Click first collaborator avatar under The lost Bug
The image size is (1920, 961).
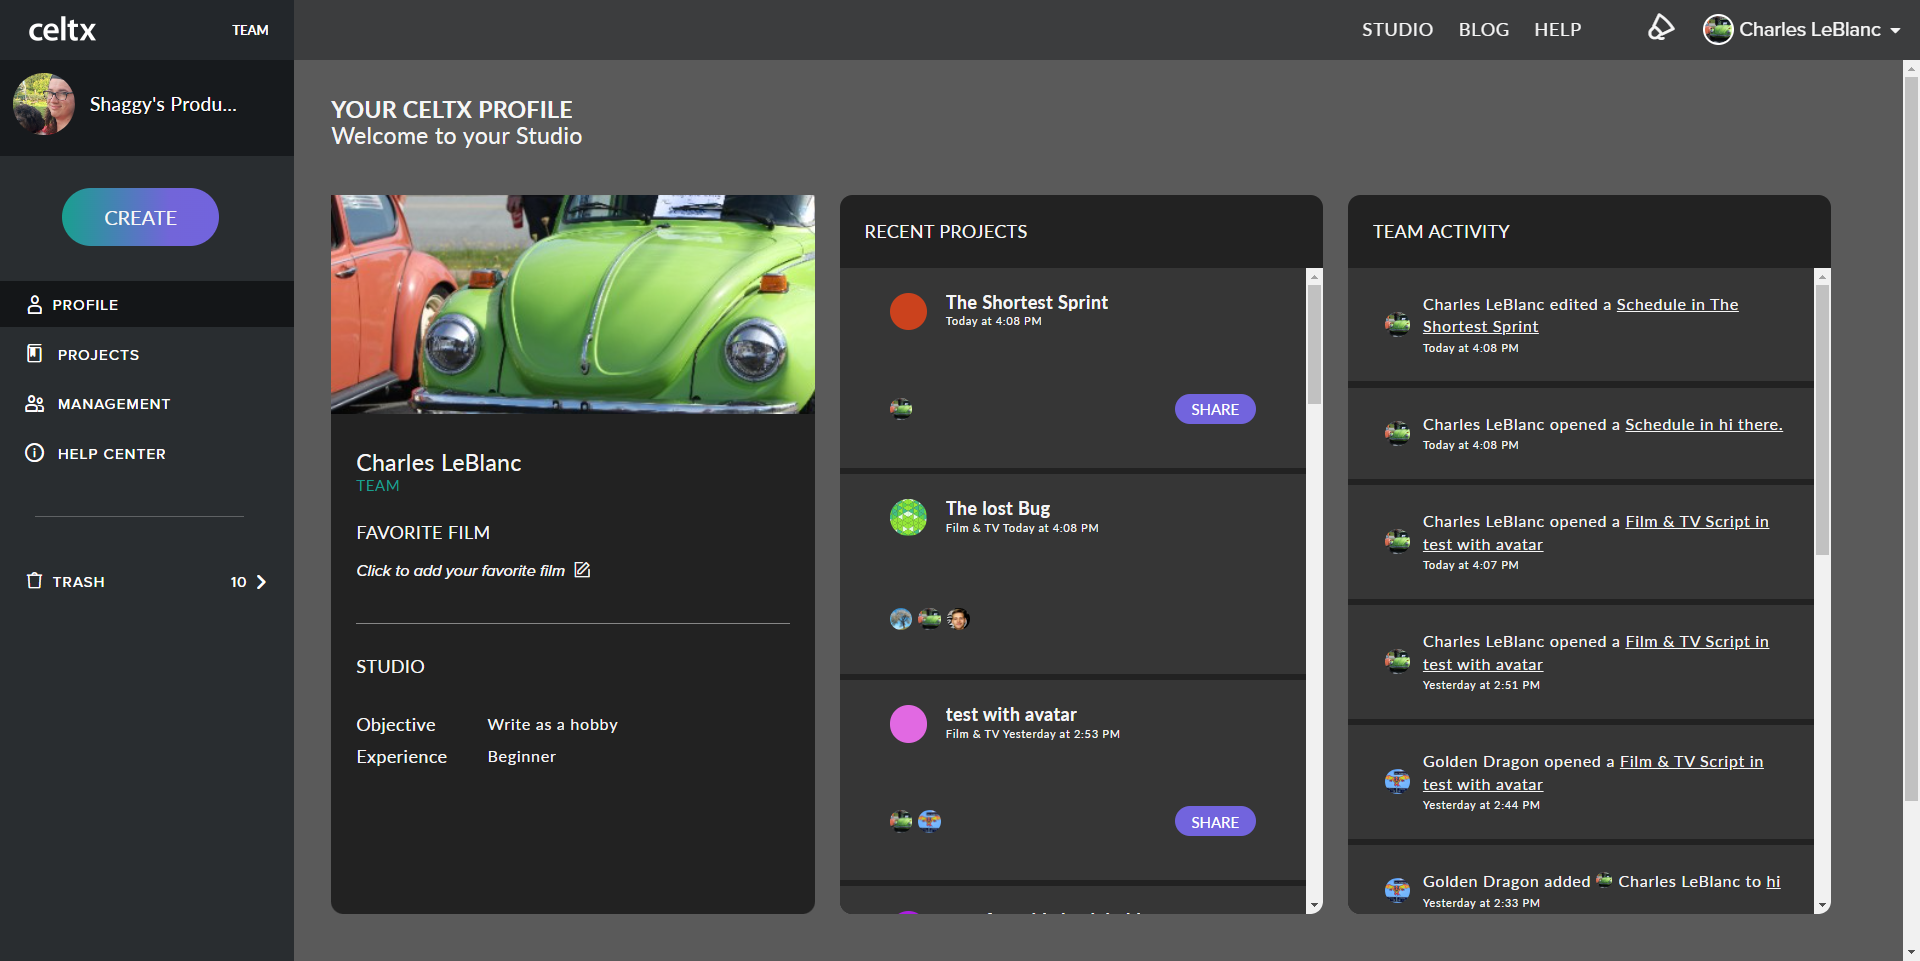pyautogui.click(x=901, y=619)
